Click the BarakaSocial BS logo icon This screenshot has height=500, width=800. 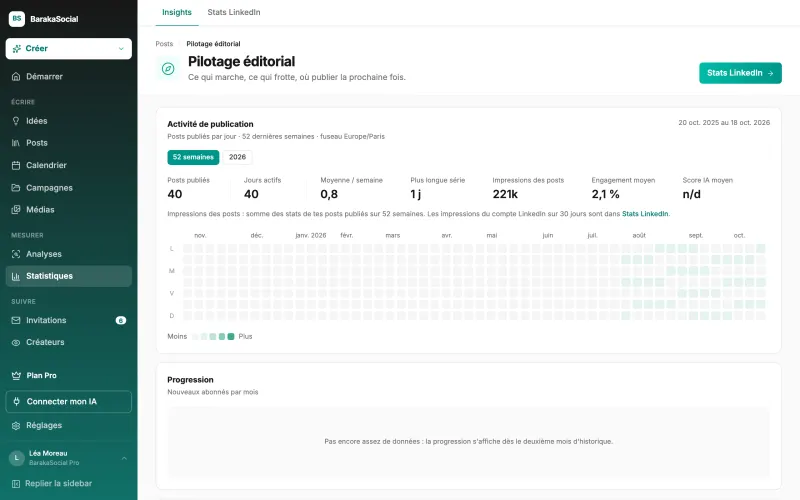pyautogui.click(x=17, y=19)
